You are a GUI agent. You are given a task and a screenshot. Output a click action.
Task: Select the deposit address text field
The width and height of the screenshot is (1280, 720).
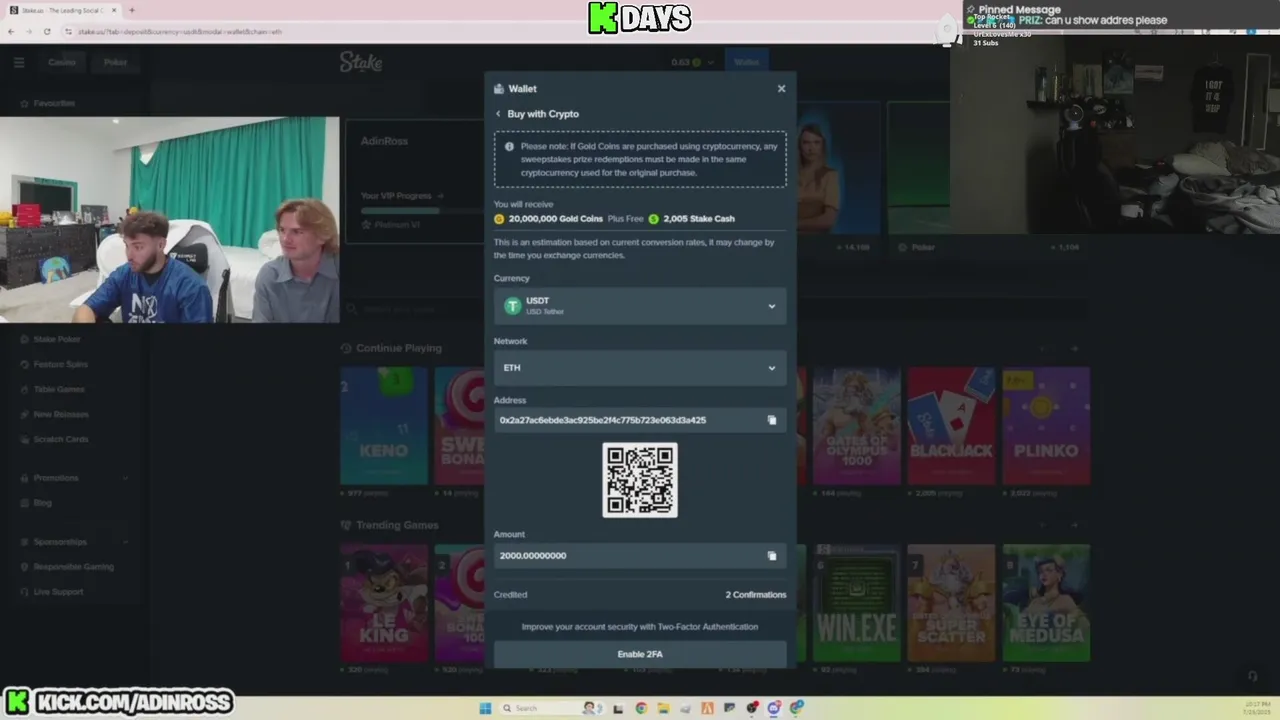[628, 420]
